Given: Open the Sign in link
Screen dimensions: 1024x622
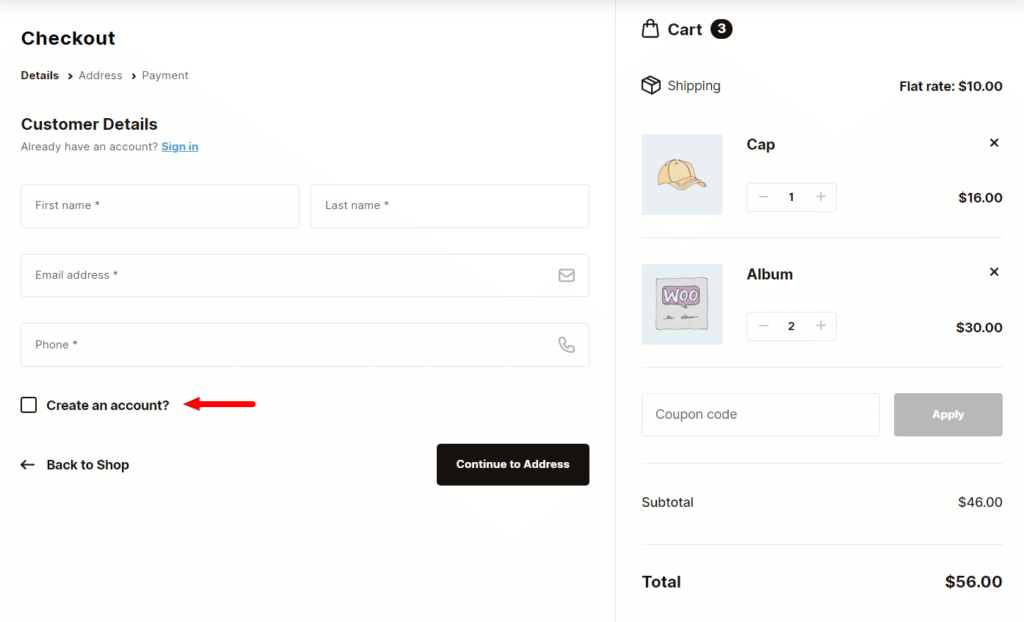Looking at the screenshot, I should pyautogui.click(x=179, y=146).
